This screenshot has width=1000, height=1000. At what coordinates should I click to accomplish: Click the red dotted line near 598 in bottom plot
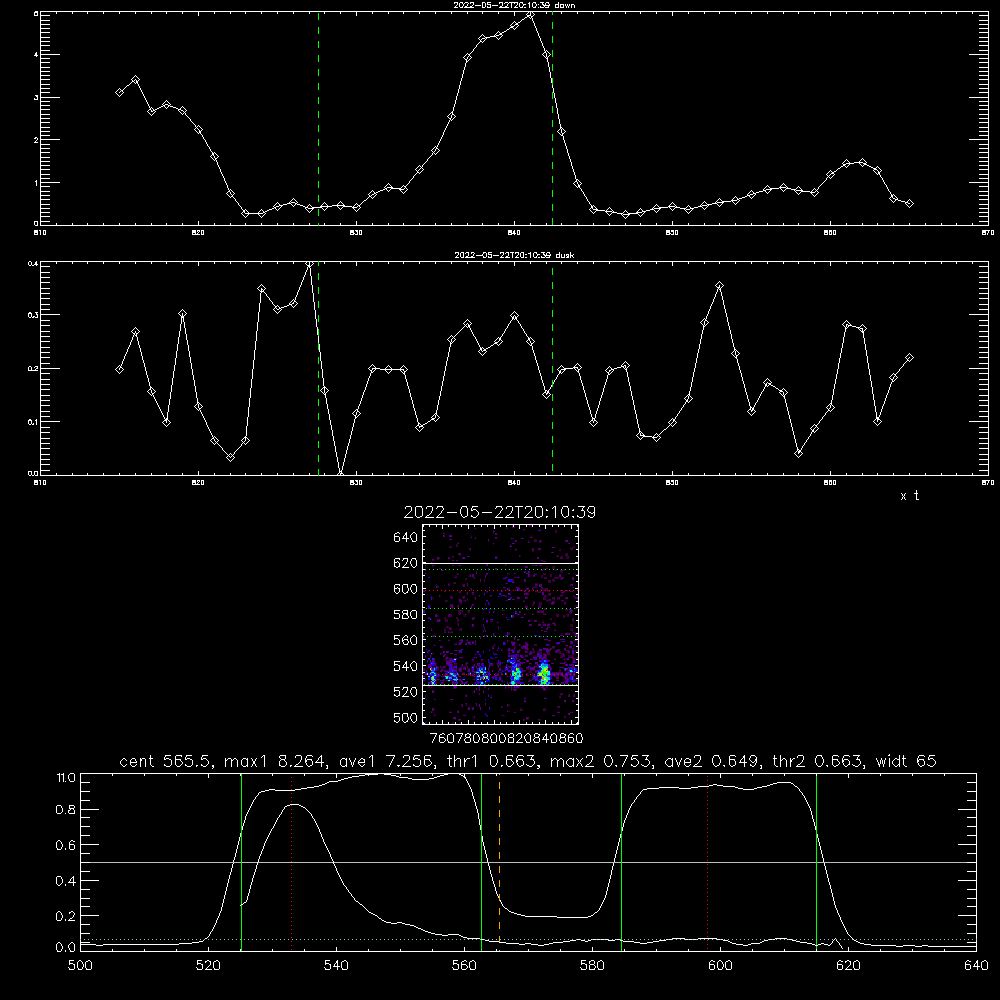pyautogui.click(x=707, y=861)
